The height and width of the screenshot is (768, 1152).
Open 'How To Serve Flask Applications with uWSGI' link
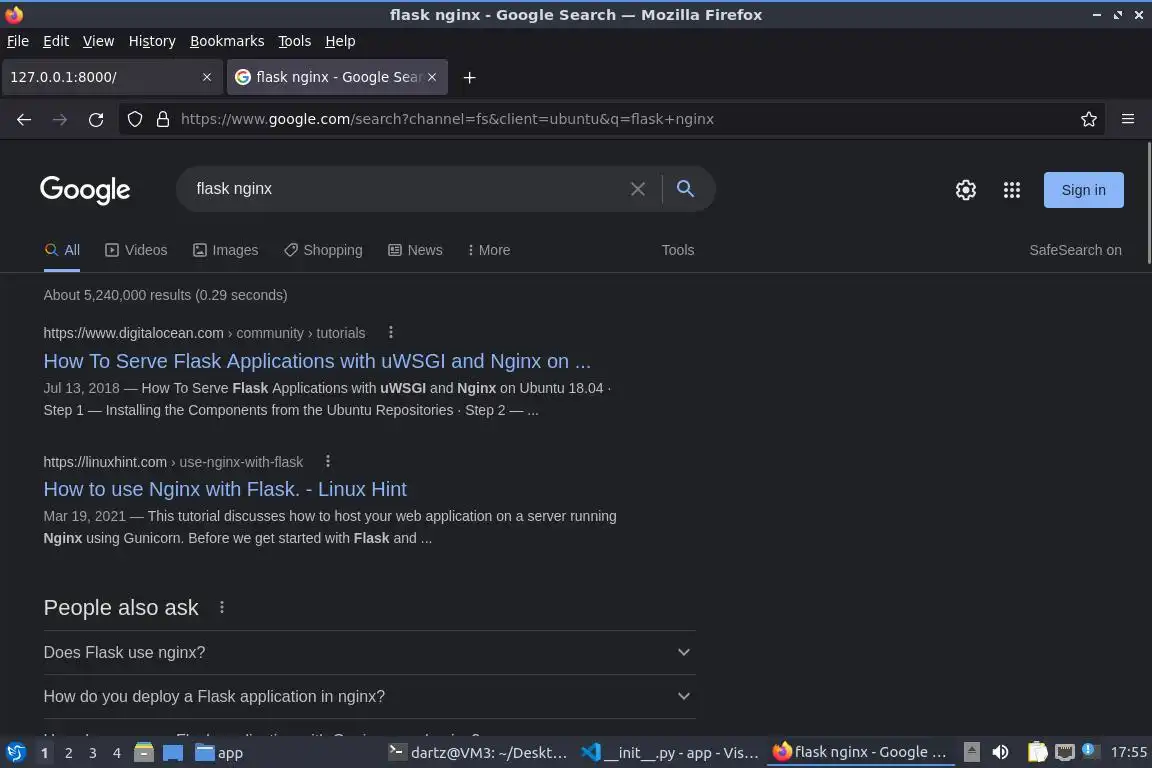[317, 361]
